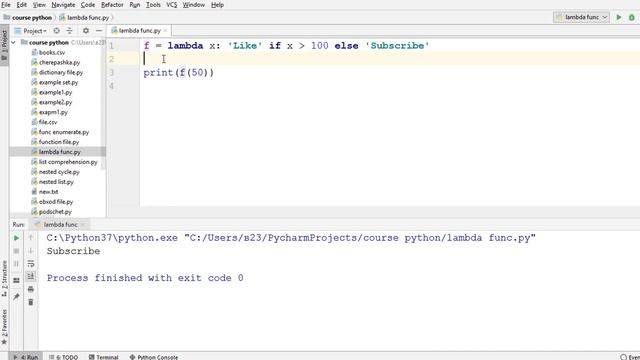Screen dimensions: 640x360
Task: Toggle soft-wrap in Run console
Action: point(31,264)
